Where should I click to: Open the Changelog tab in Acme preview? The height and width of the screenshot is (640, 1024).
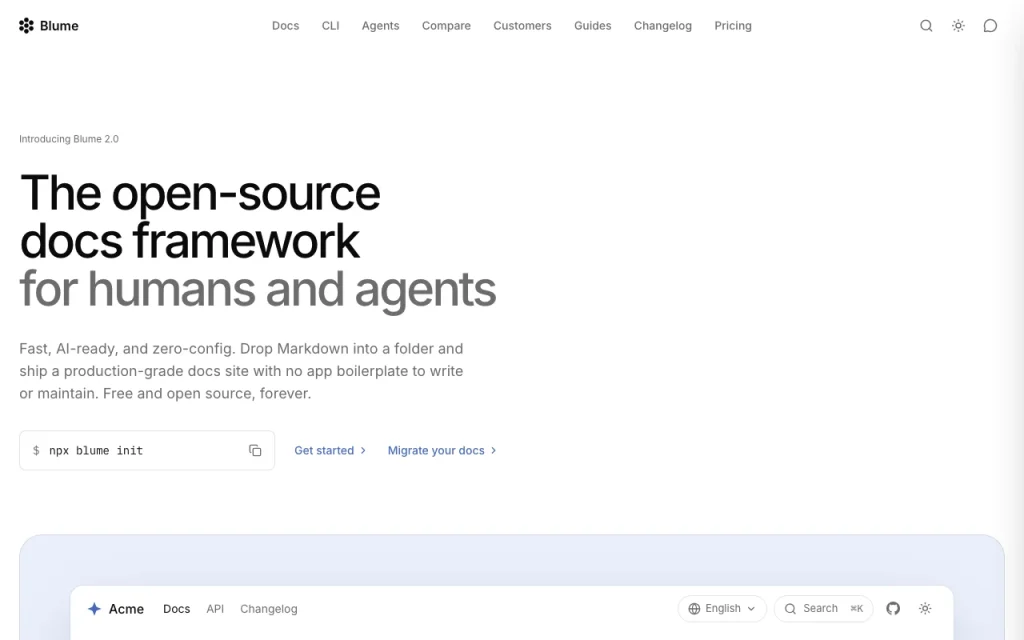coord(268,609)
